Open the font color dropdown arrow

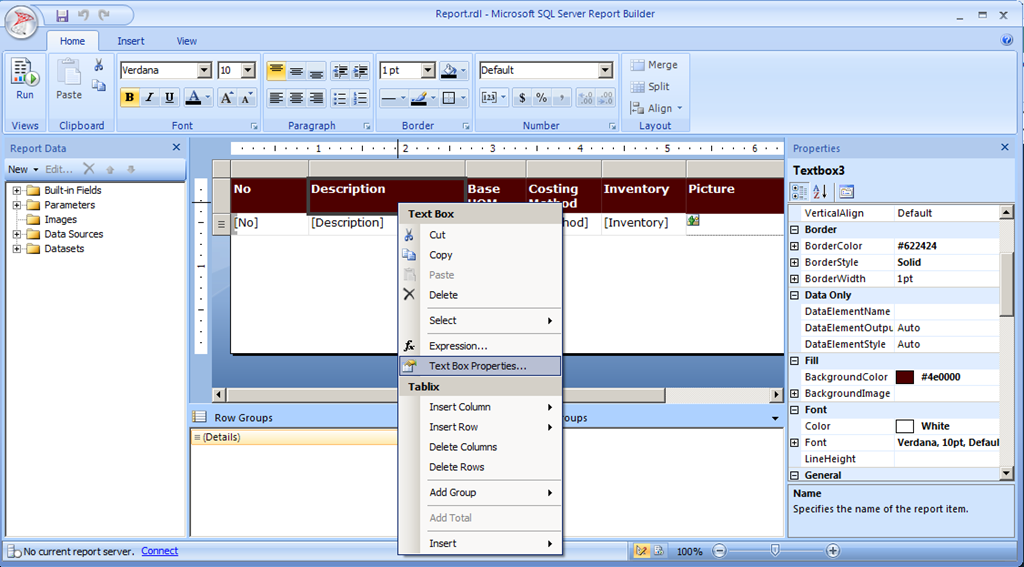coord(208,98)
